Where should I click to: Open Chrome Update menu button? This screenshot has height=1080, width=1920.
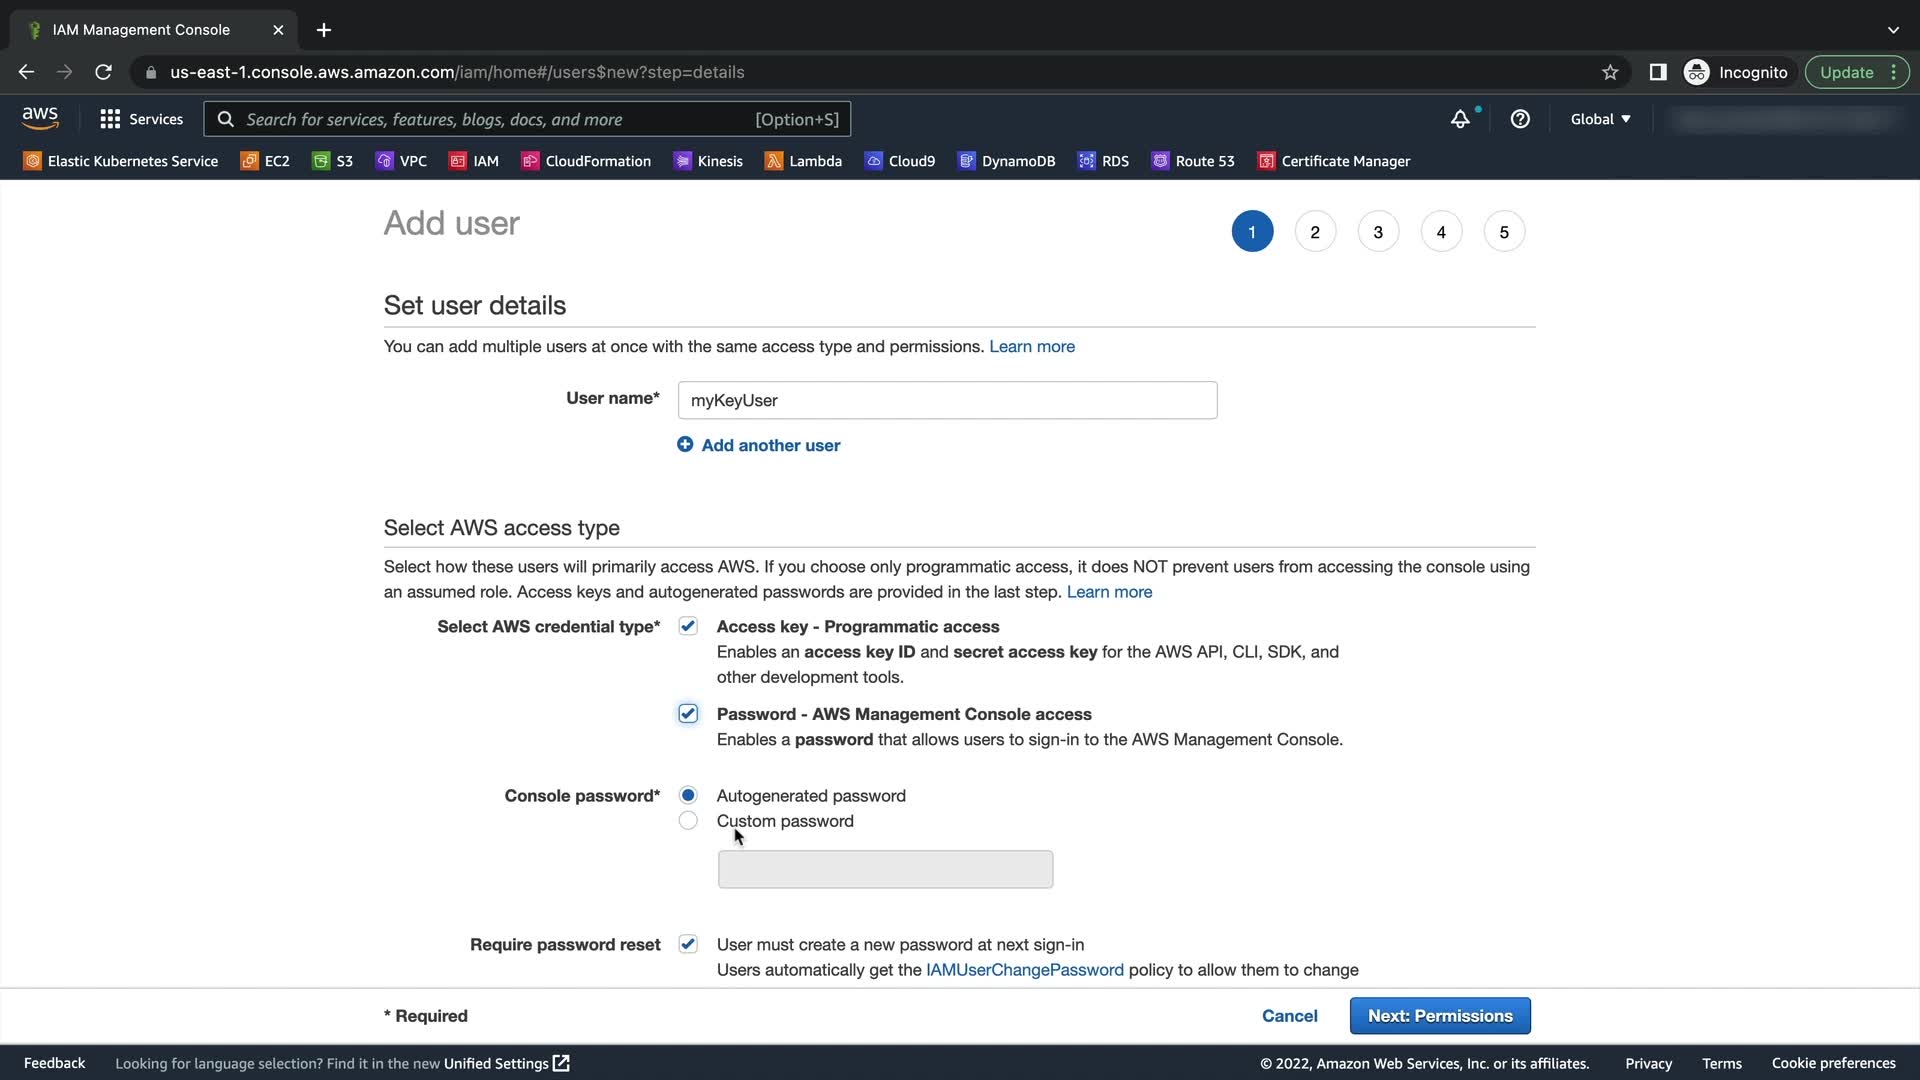1857,72
